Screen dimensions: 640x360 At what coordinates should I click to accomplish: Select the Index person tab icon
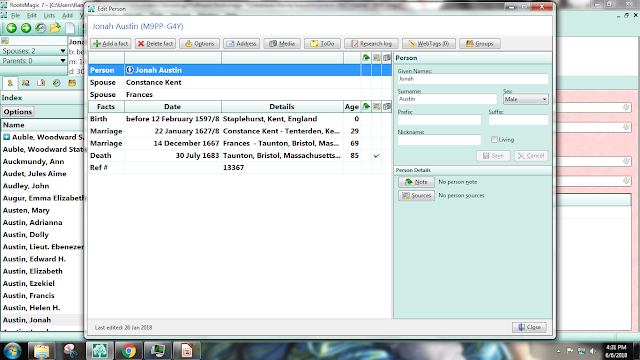(10, 83)
